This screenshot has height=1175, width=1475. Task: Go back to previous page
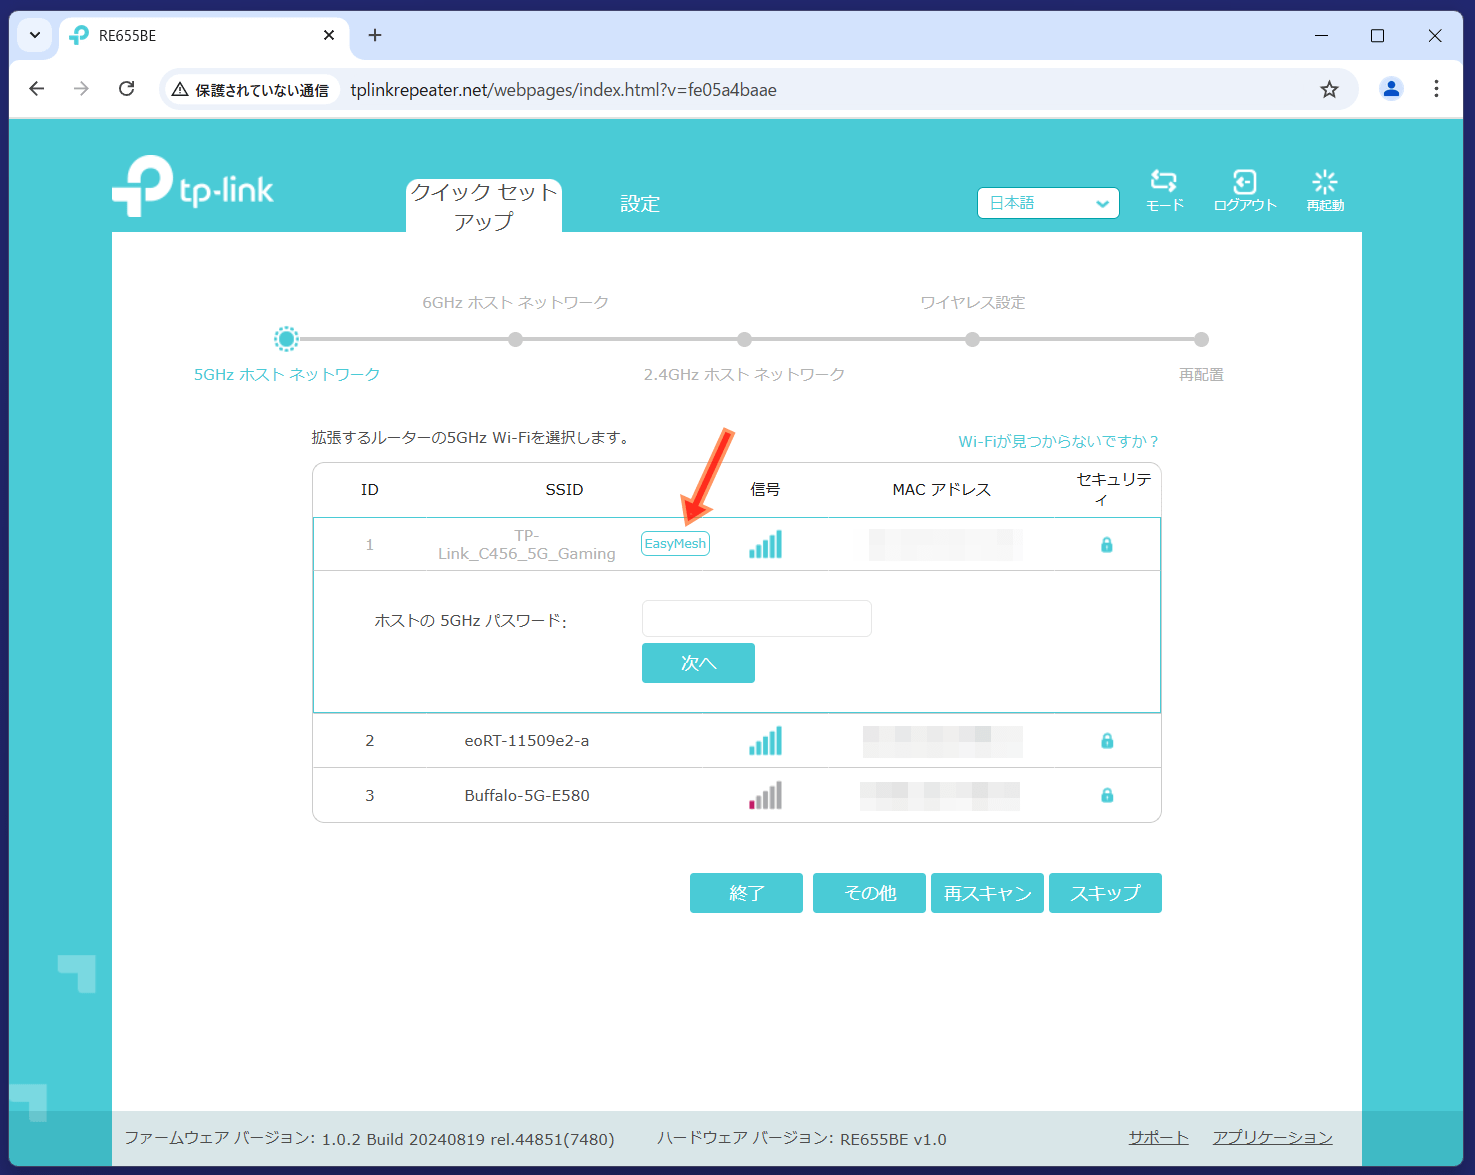[37, 89]
